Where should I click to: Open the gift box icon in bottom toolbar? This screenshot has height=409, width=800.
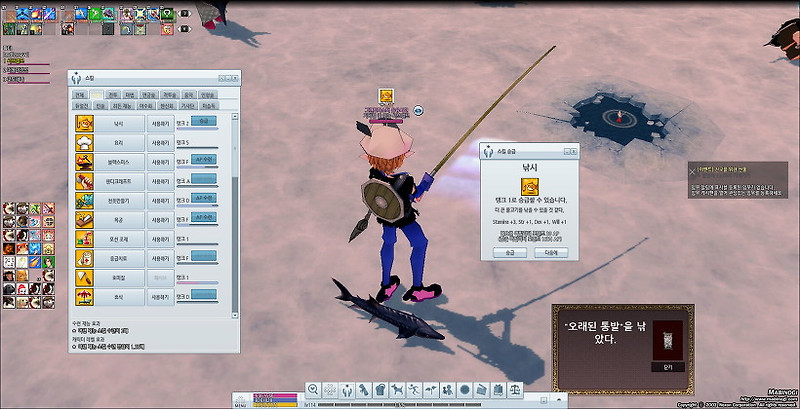point(498,390)
